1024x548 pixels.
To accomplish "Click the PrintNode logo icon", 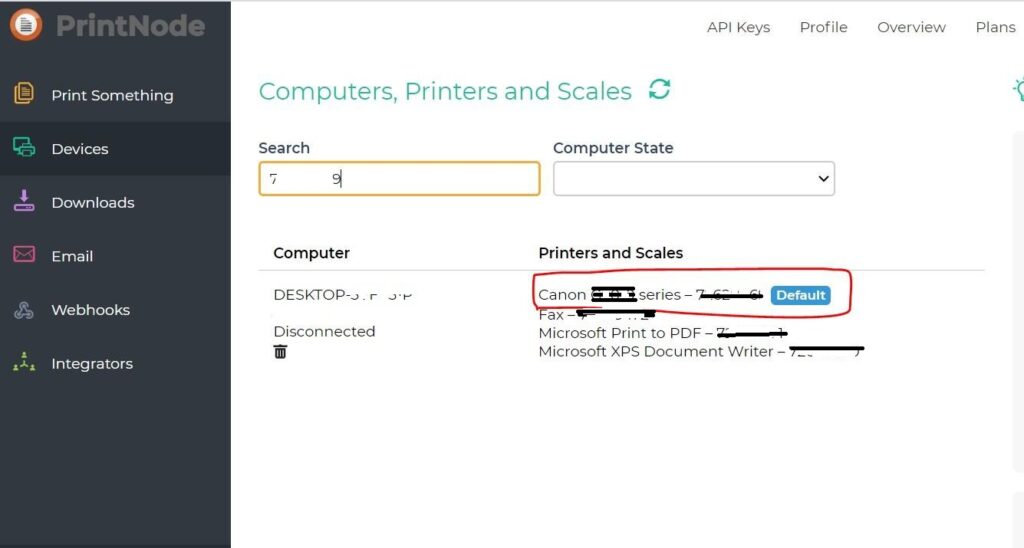I will [26, 24].
